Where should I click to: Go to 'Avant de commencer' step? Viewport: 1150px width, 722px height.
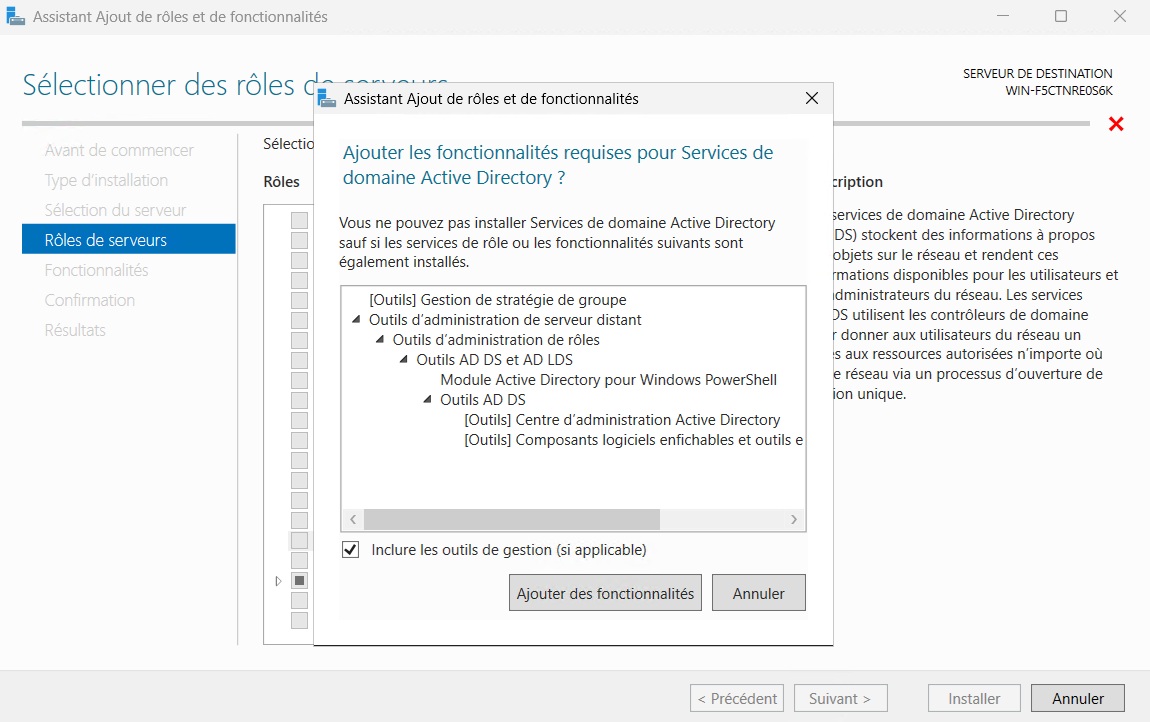119,150
